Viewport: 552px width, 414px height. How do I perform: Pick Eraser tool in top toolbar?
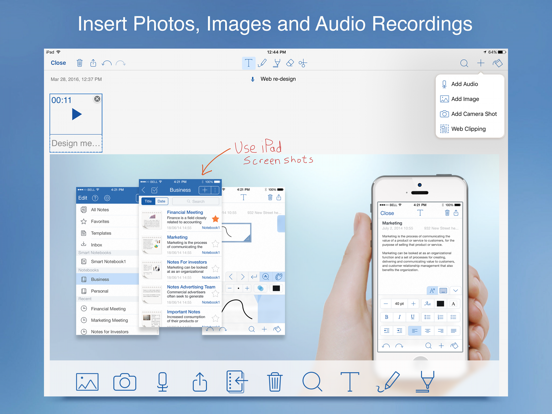pyautogui.click(x=290, y=63)
